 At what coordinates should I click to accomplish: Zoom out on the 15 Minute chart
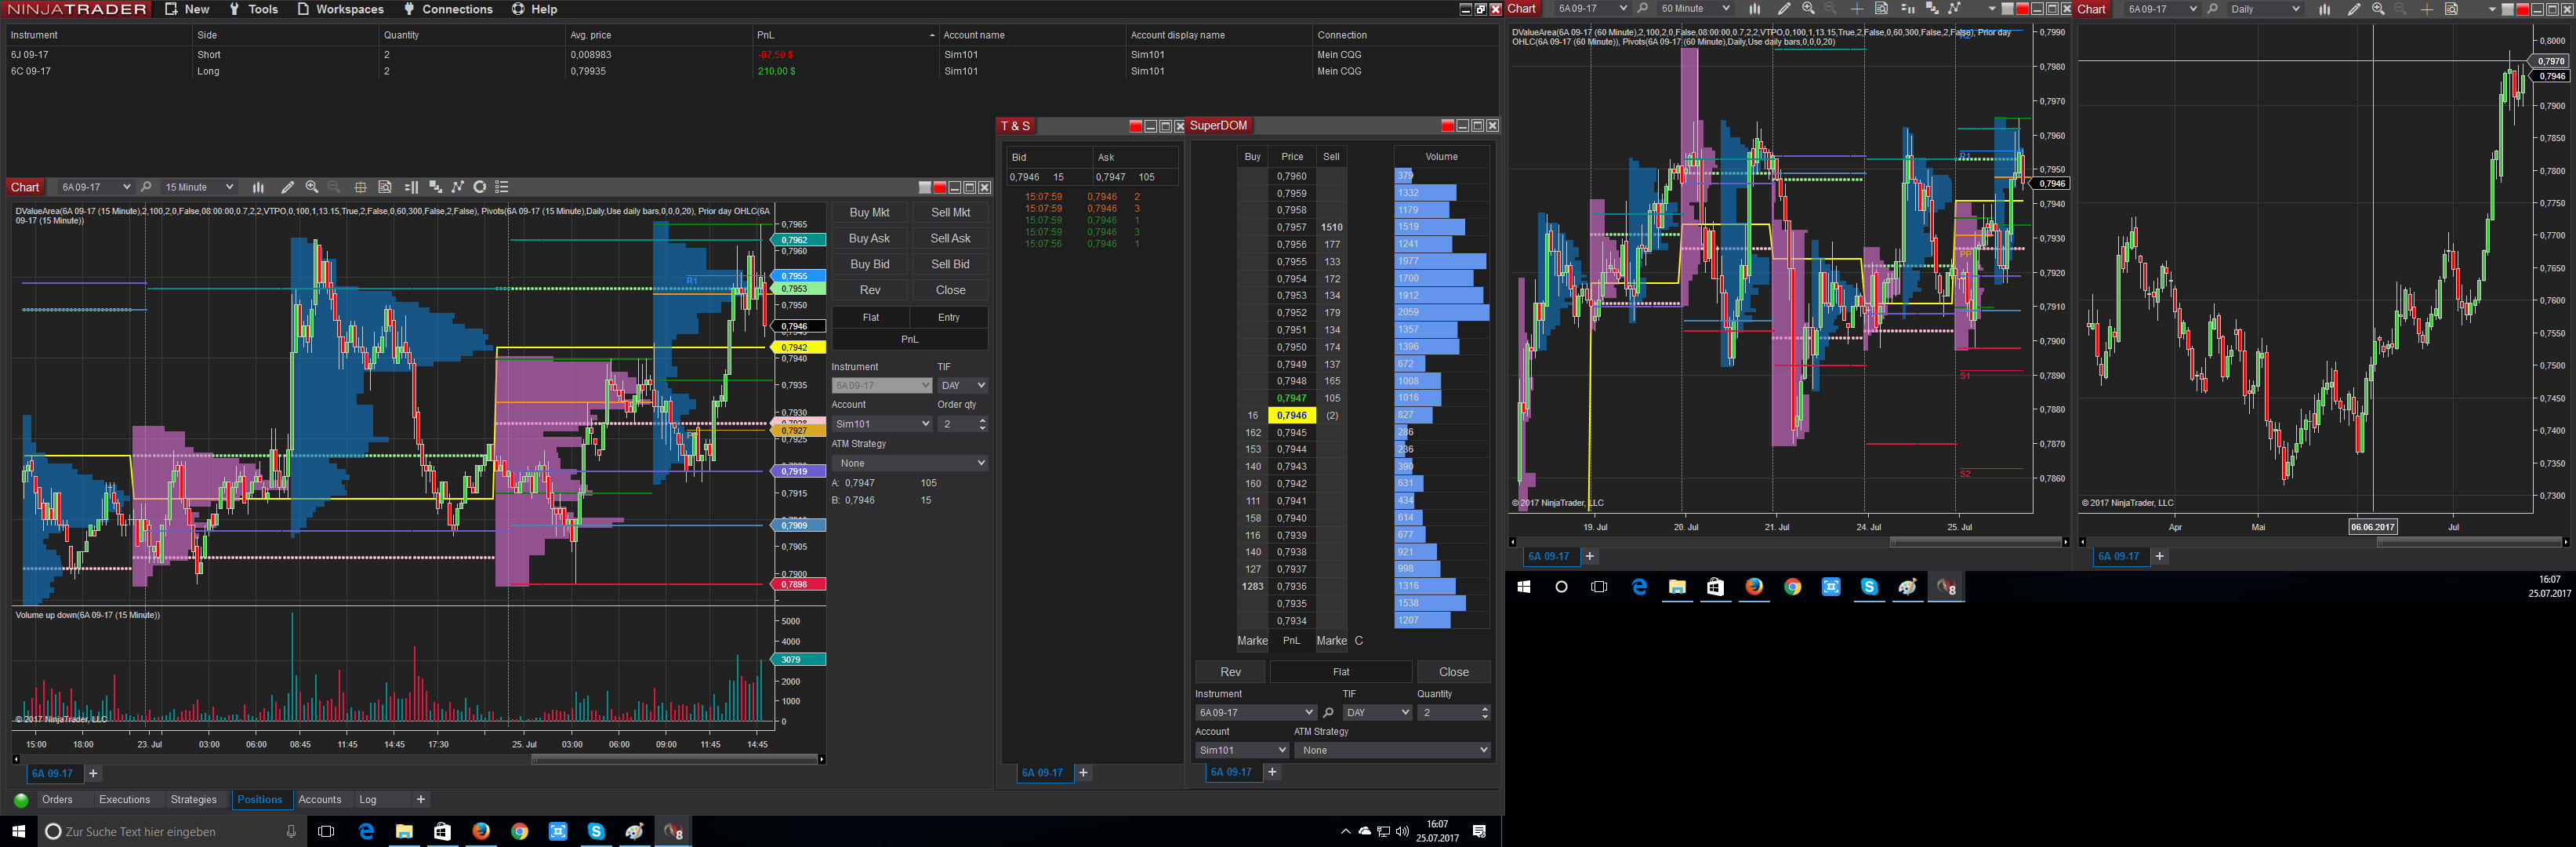[335, 187]
